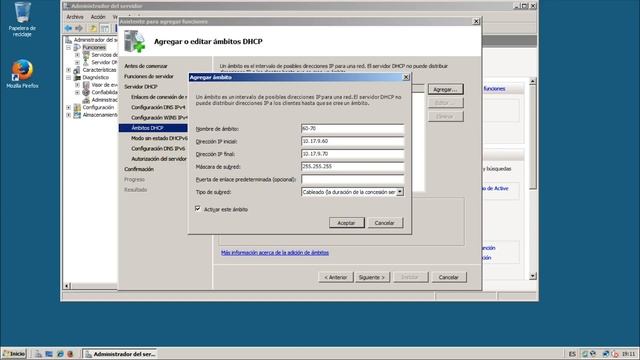
Task: Click the ES language indicator in tray
Action: pos(572,354)
